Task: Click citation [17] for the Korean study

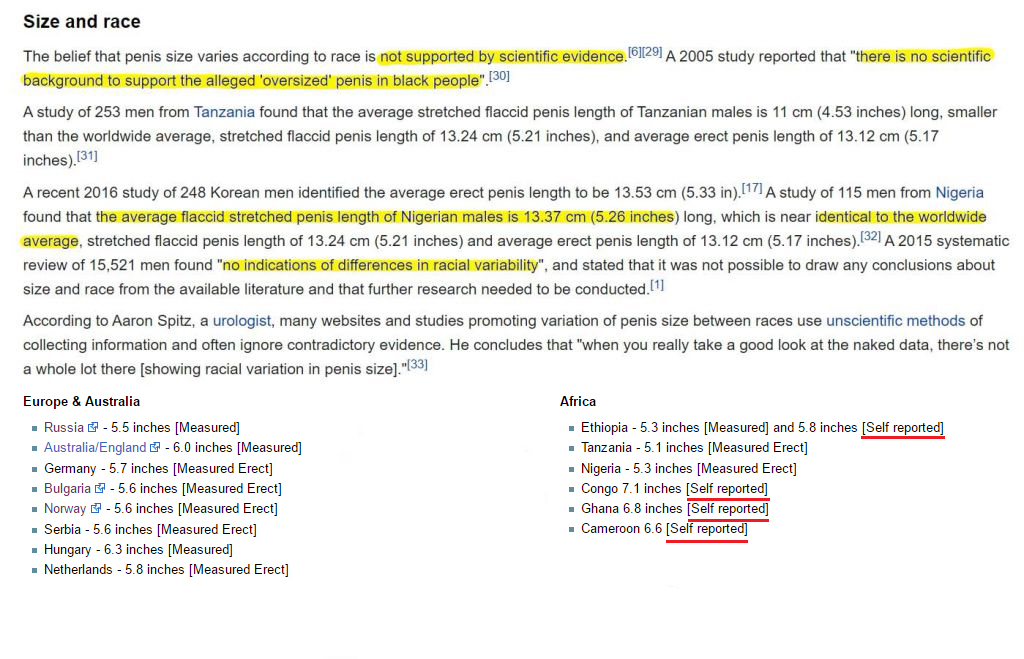Action: [752, 188]
